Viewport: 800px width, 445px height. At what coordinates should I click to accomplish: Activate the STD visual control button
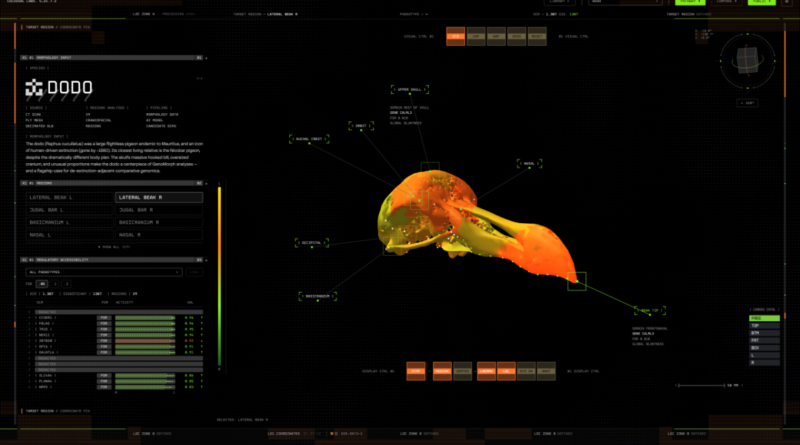tap(456, 37)
